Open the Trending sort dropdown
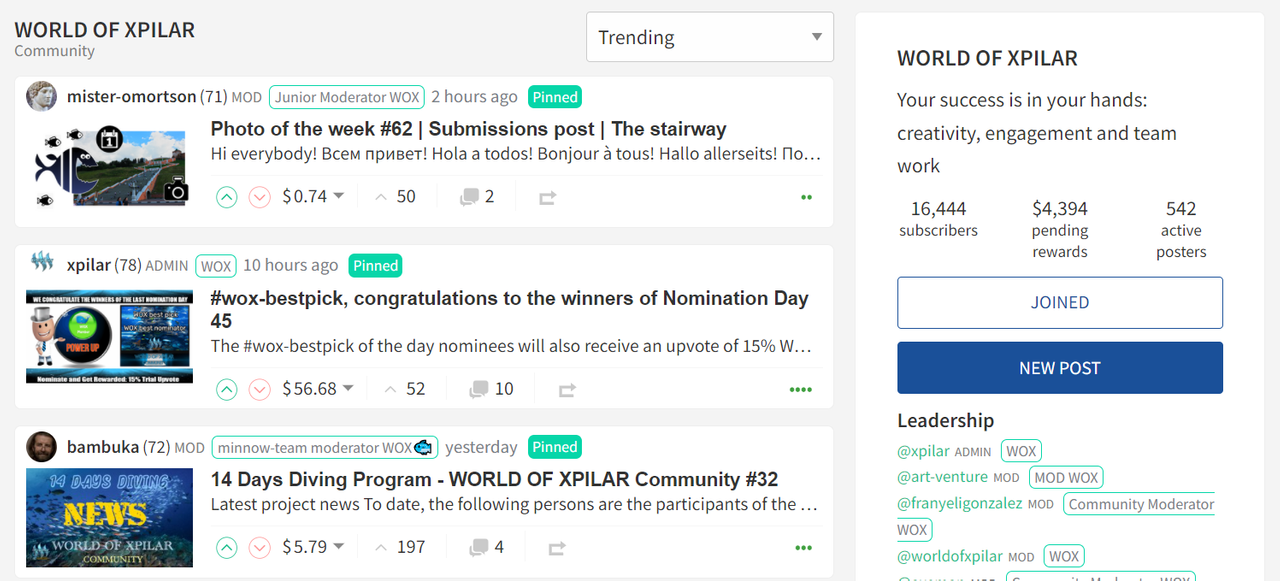 [x=710, y=37]
